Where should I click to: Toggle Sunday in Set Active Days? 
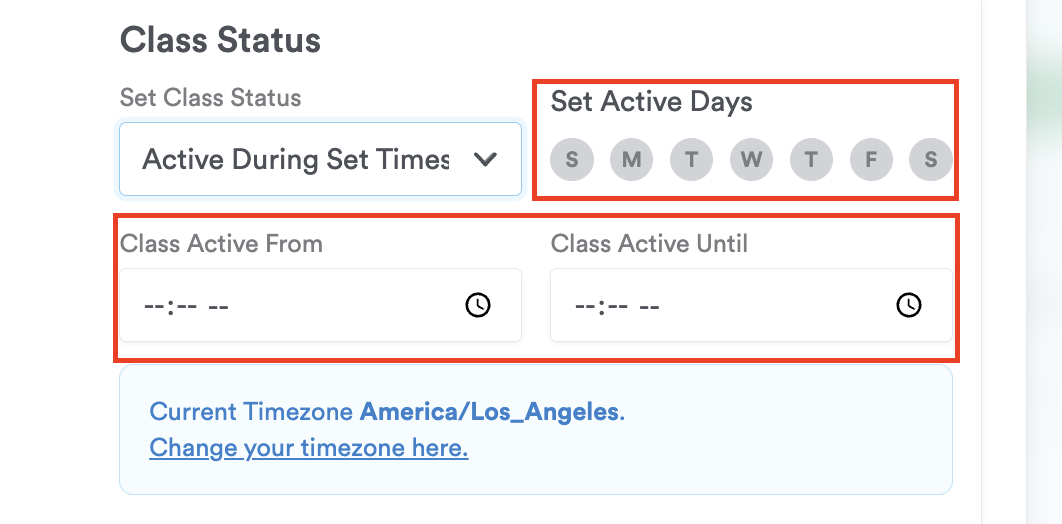571,159
